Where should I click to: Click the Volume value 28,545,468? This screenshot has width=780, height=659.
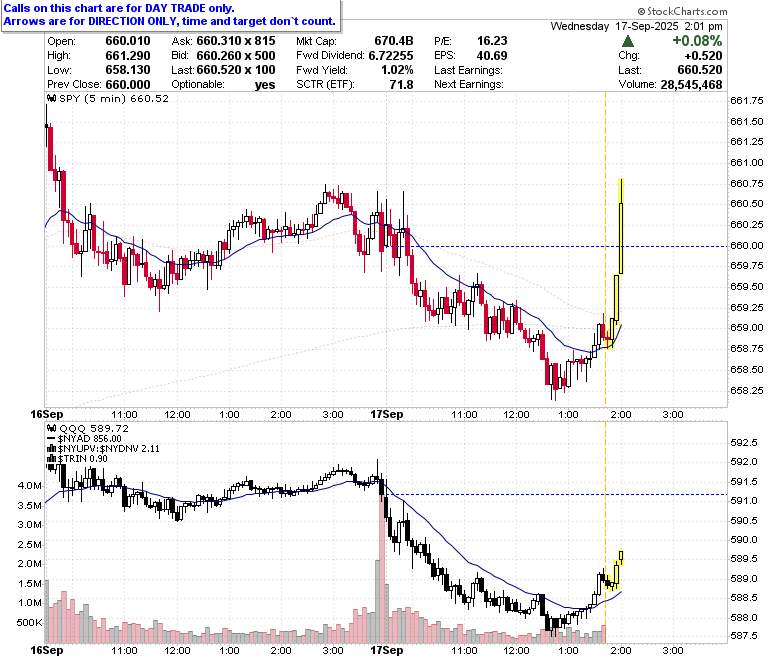(691, 85)
